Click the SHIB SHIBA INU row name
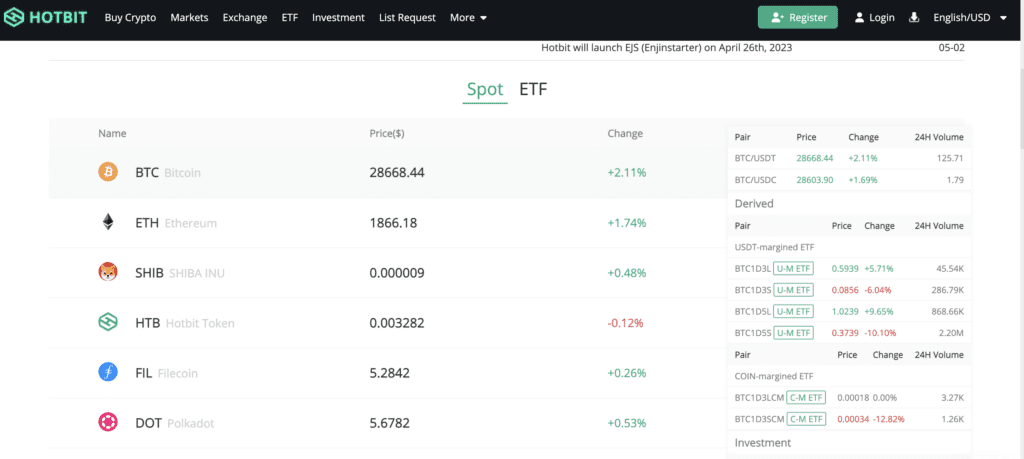This screenshot has width=1024, height=459. (180, 273)
